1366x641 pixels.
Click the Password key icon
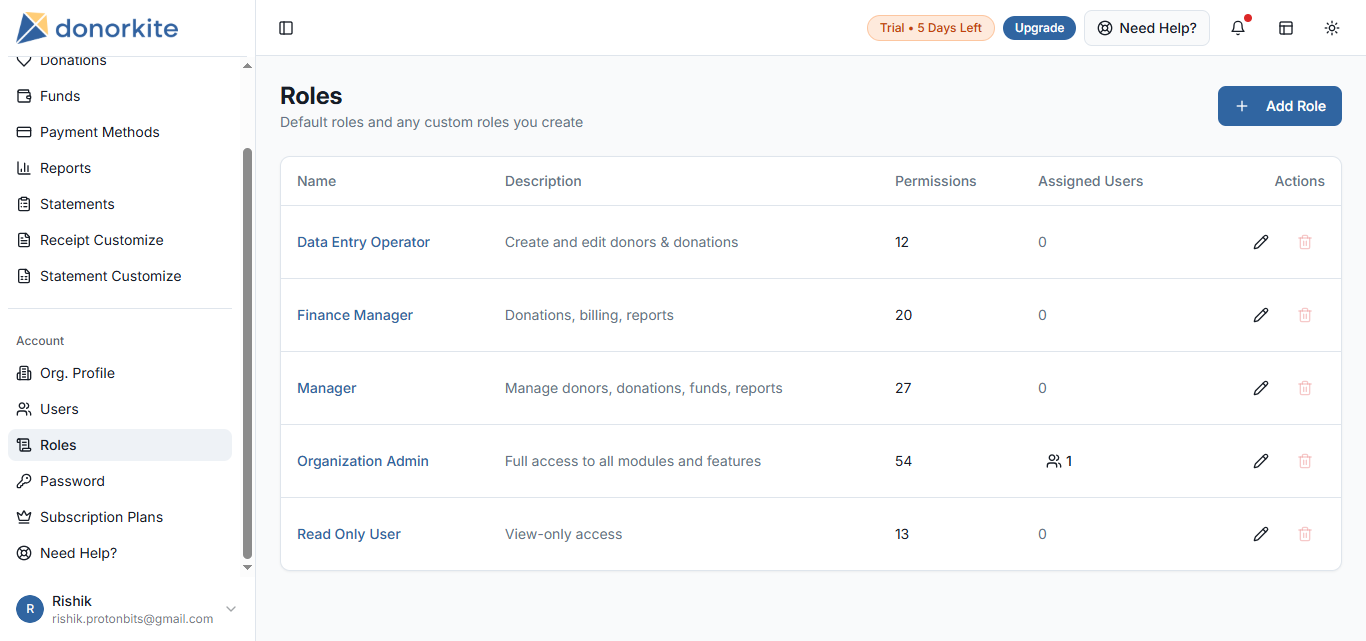(24, 481)
